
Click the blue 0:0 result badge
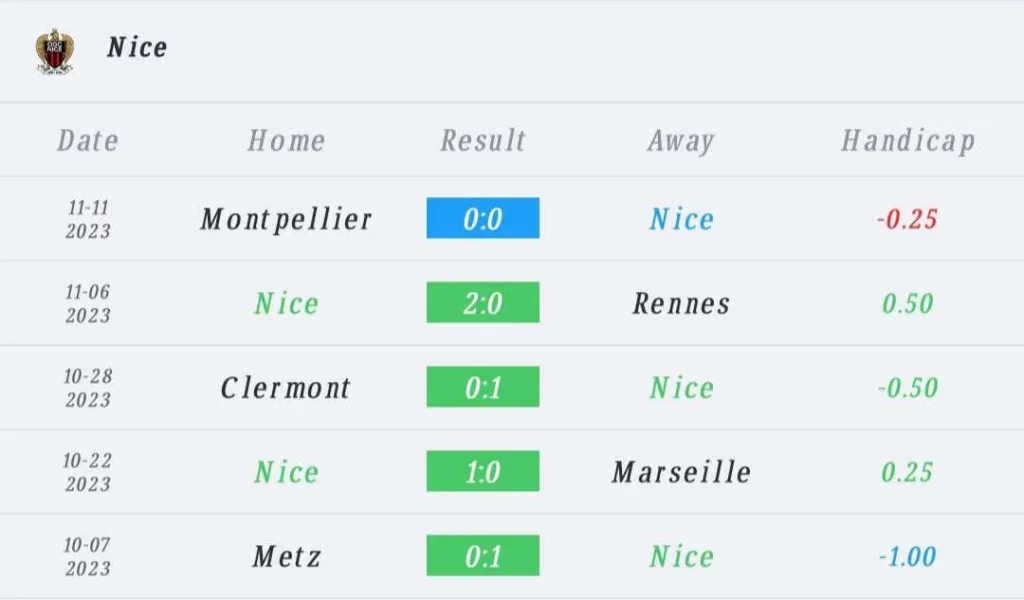click(x=483, y=218)
